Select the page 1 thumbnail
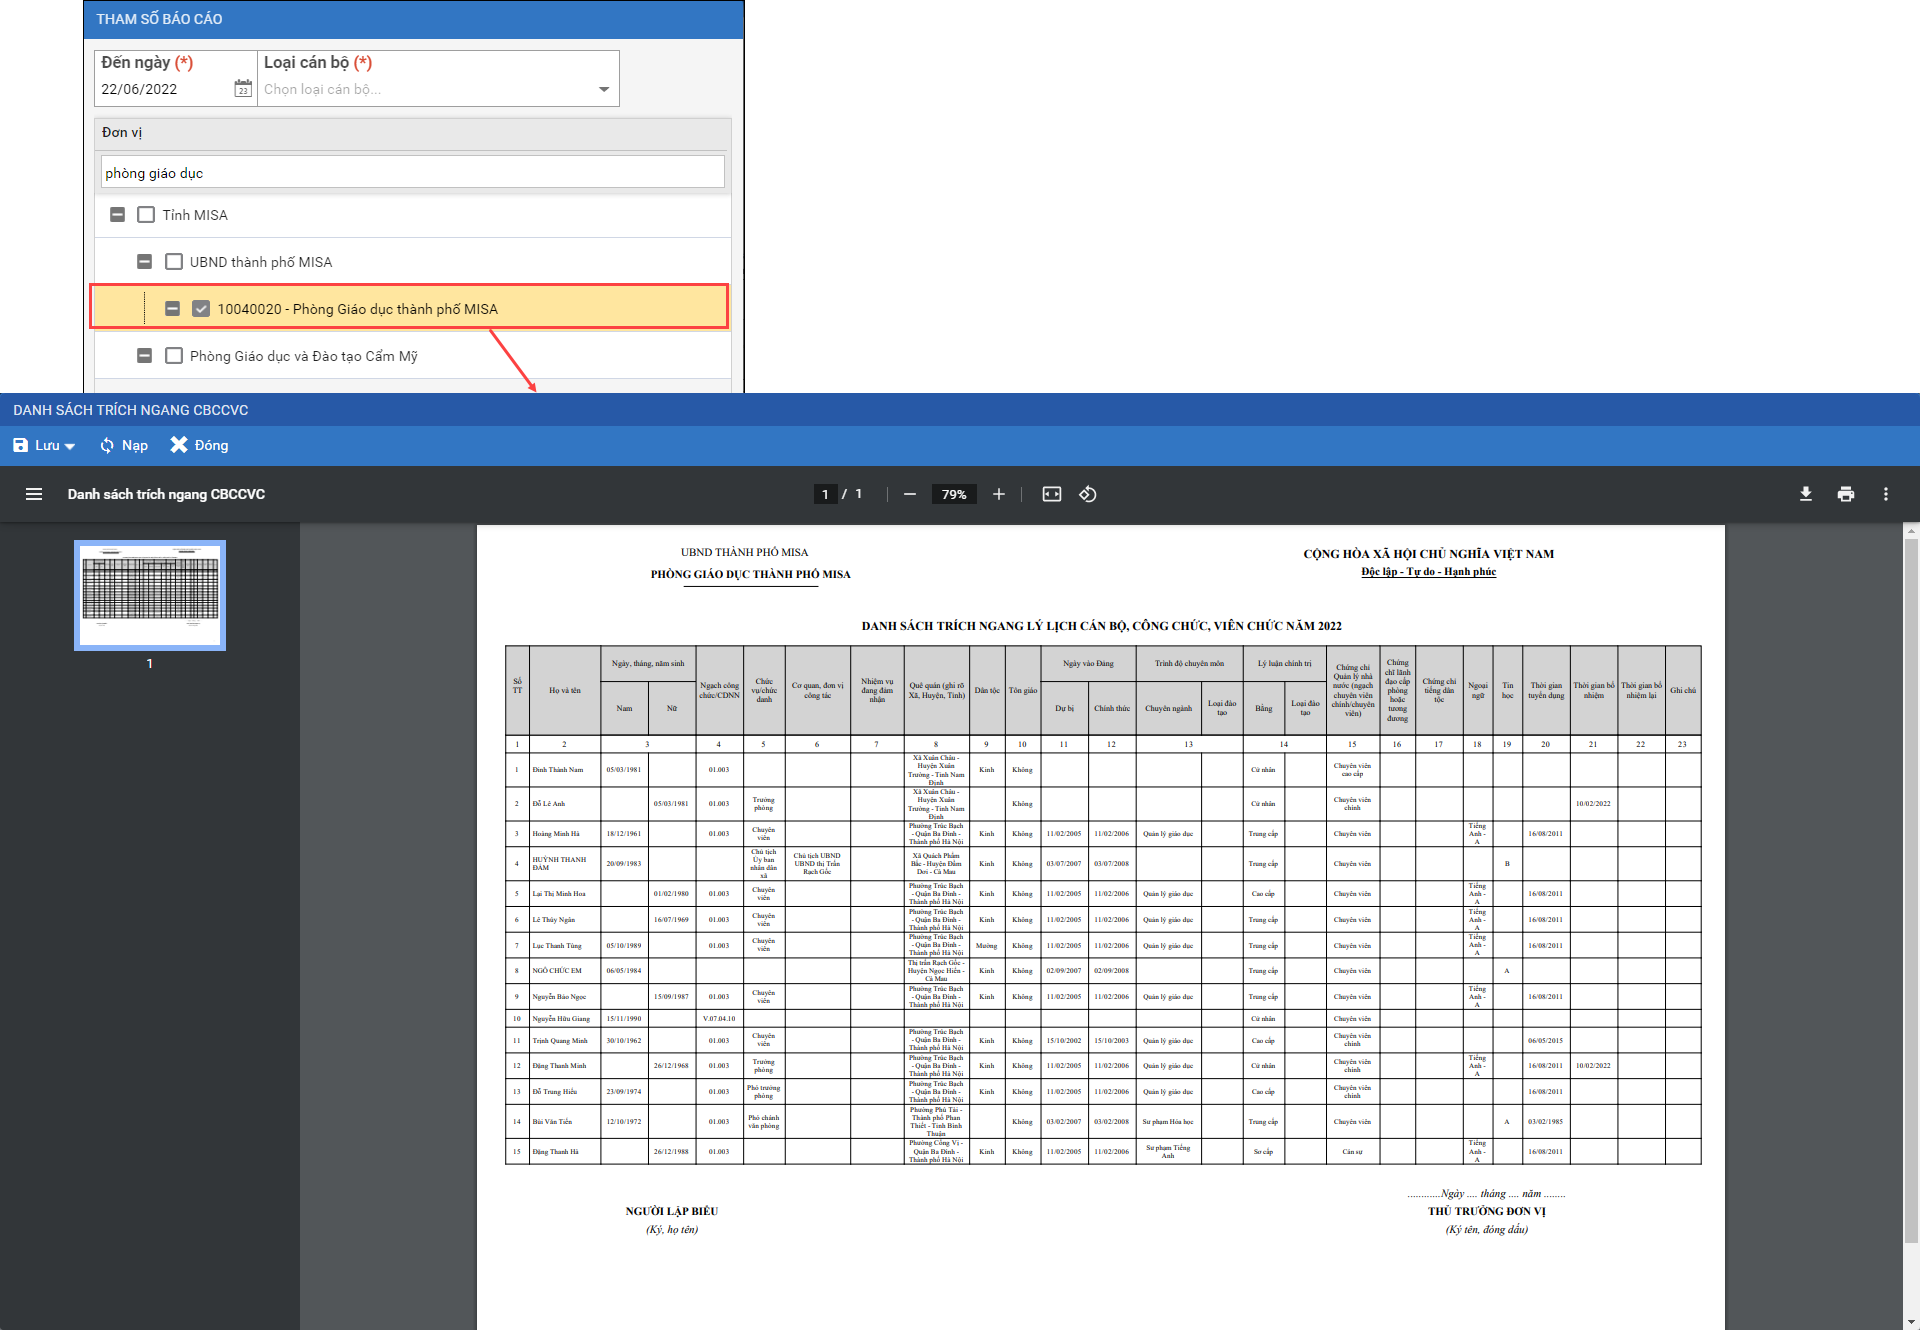 (x=150, y=596)
